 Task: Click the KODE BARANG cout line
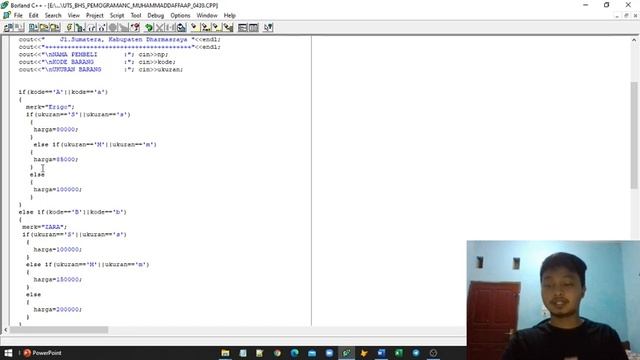click(x=97, y=62)
